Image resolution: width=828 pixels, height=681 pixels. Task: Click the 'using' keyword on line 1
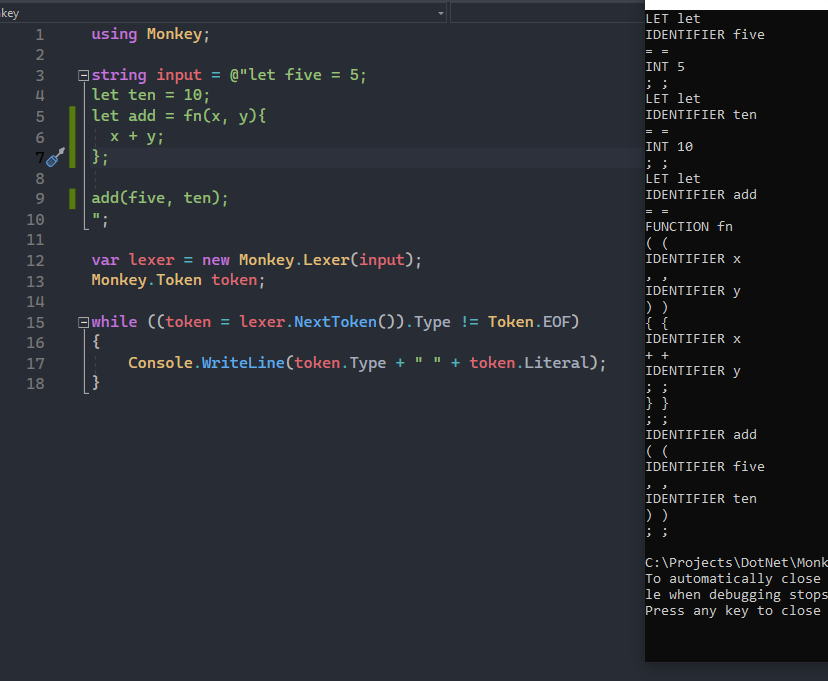114,34
